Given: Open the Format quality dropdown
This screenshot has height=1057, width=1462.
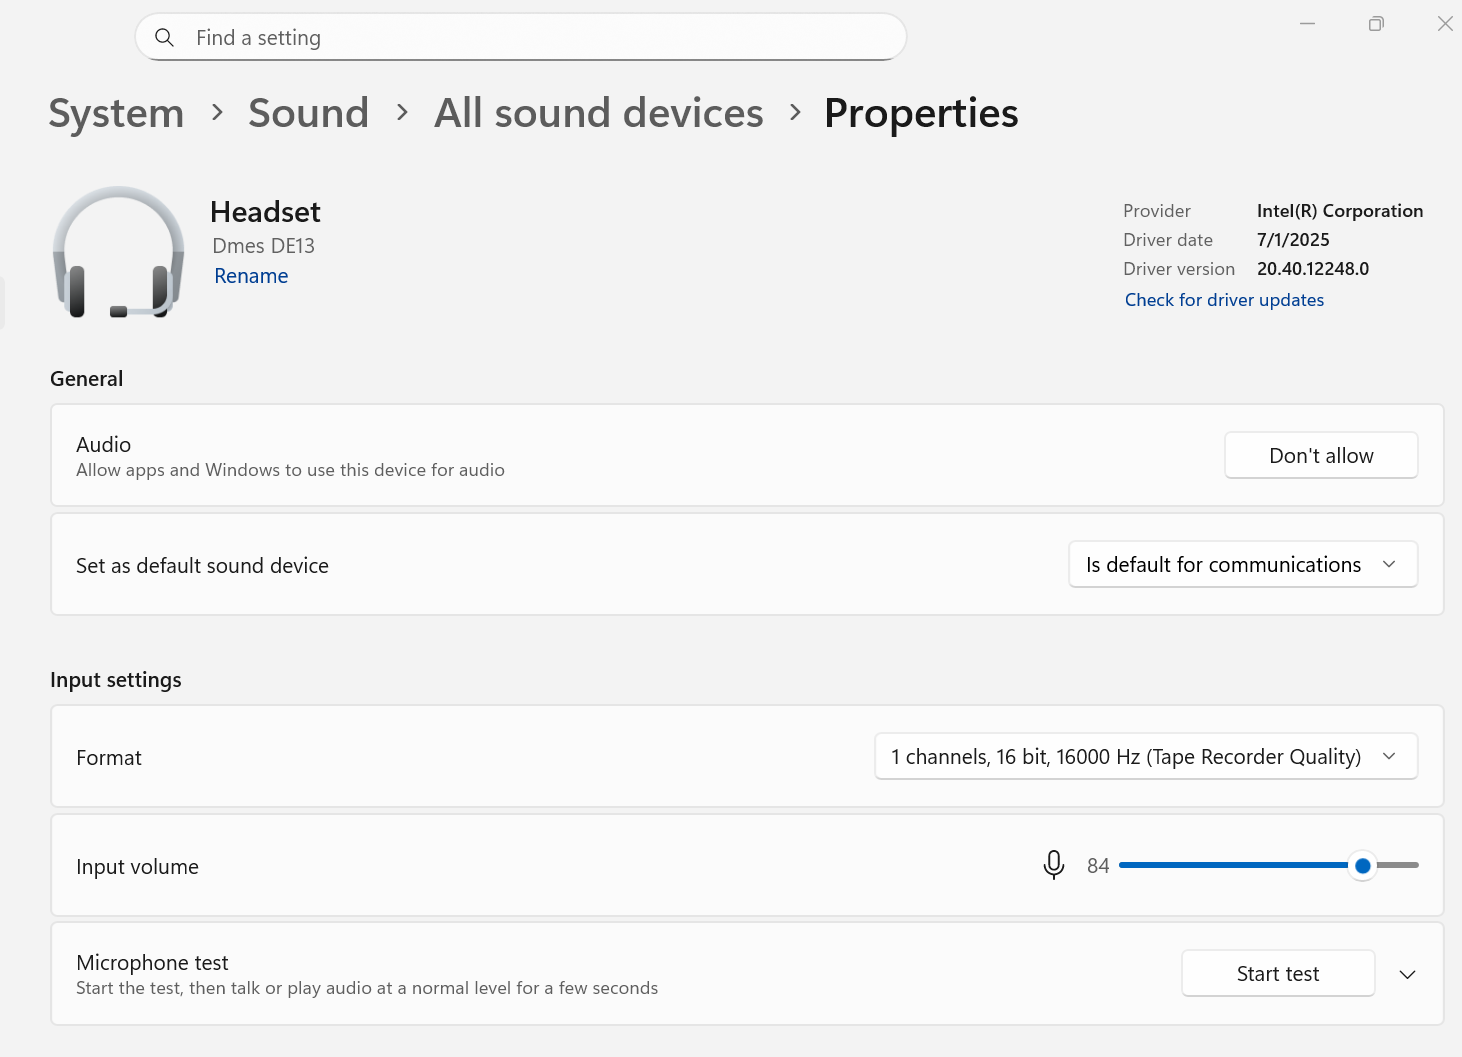Looking at the screenshot, I should pyautogui.click(x=1145, y=757).
